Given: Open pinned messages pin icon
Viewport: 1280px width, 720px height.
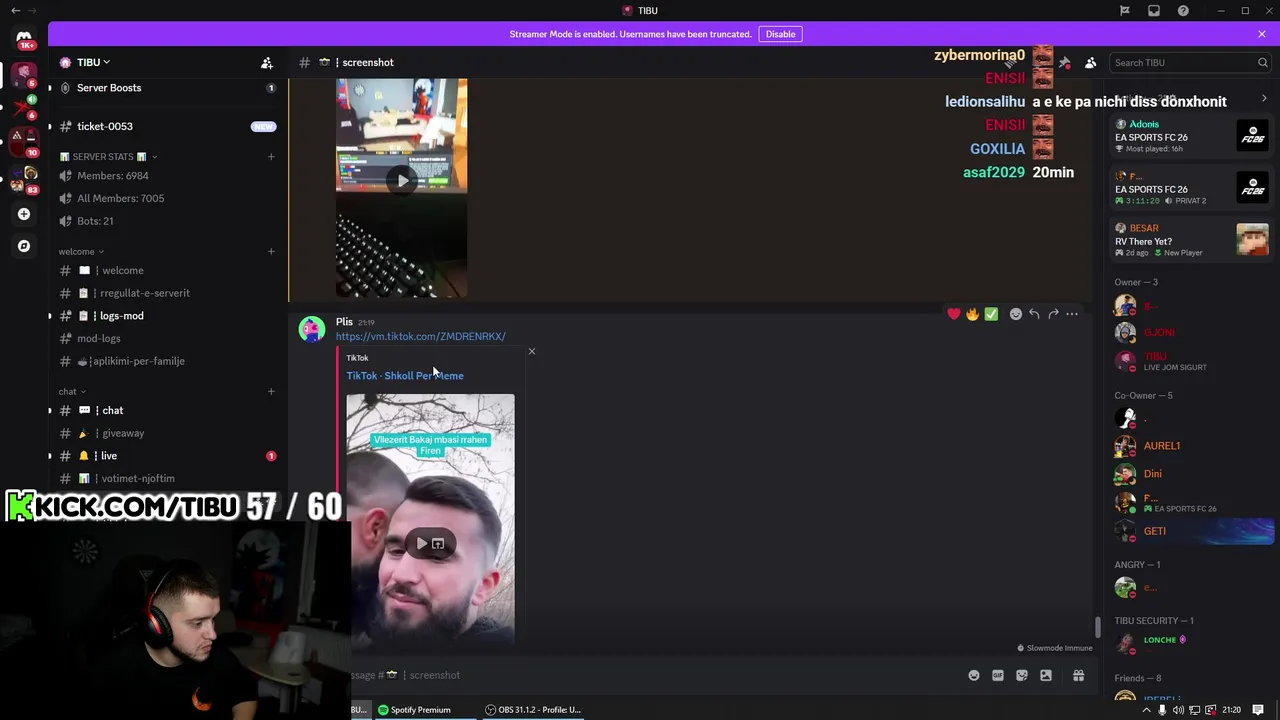Looking at the screenshot, I should click(x=1065, y=62).
